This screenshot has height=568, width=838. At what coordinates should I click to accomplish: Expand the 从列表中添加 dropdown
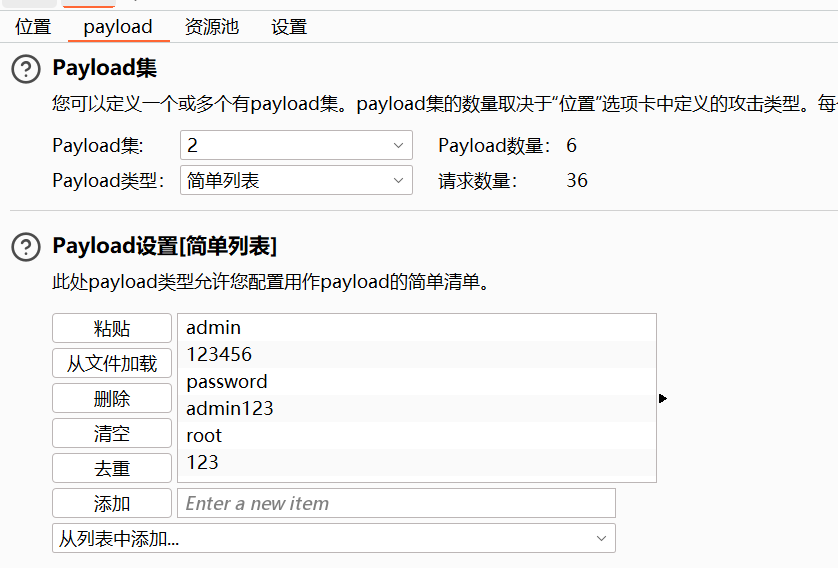pos(333,539)
